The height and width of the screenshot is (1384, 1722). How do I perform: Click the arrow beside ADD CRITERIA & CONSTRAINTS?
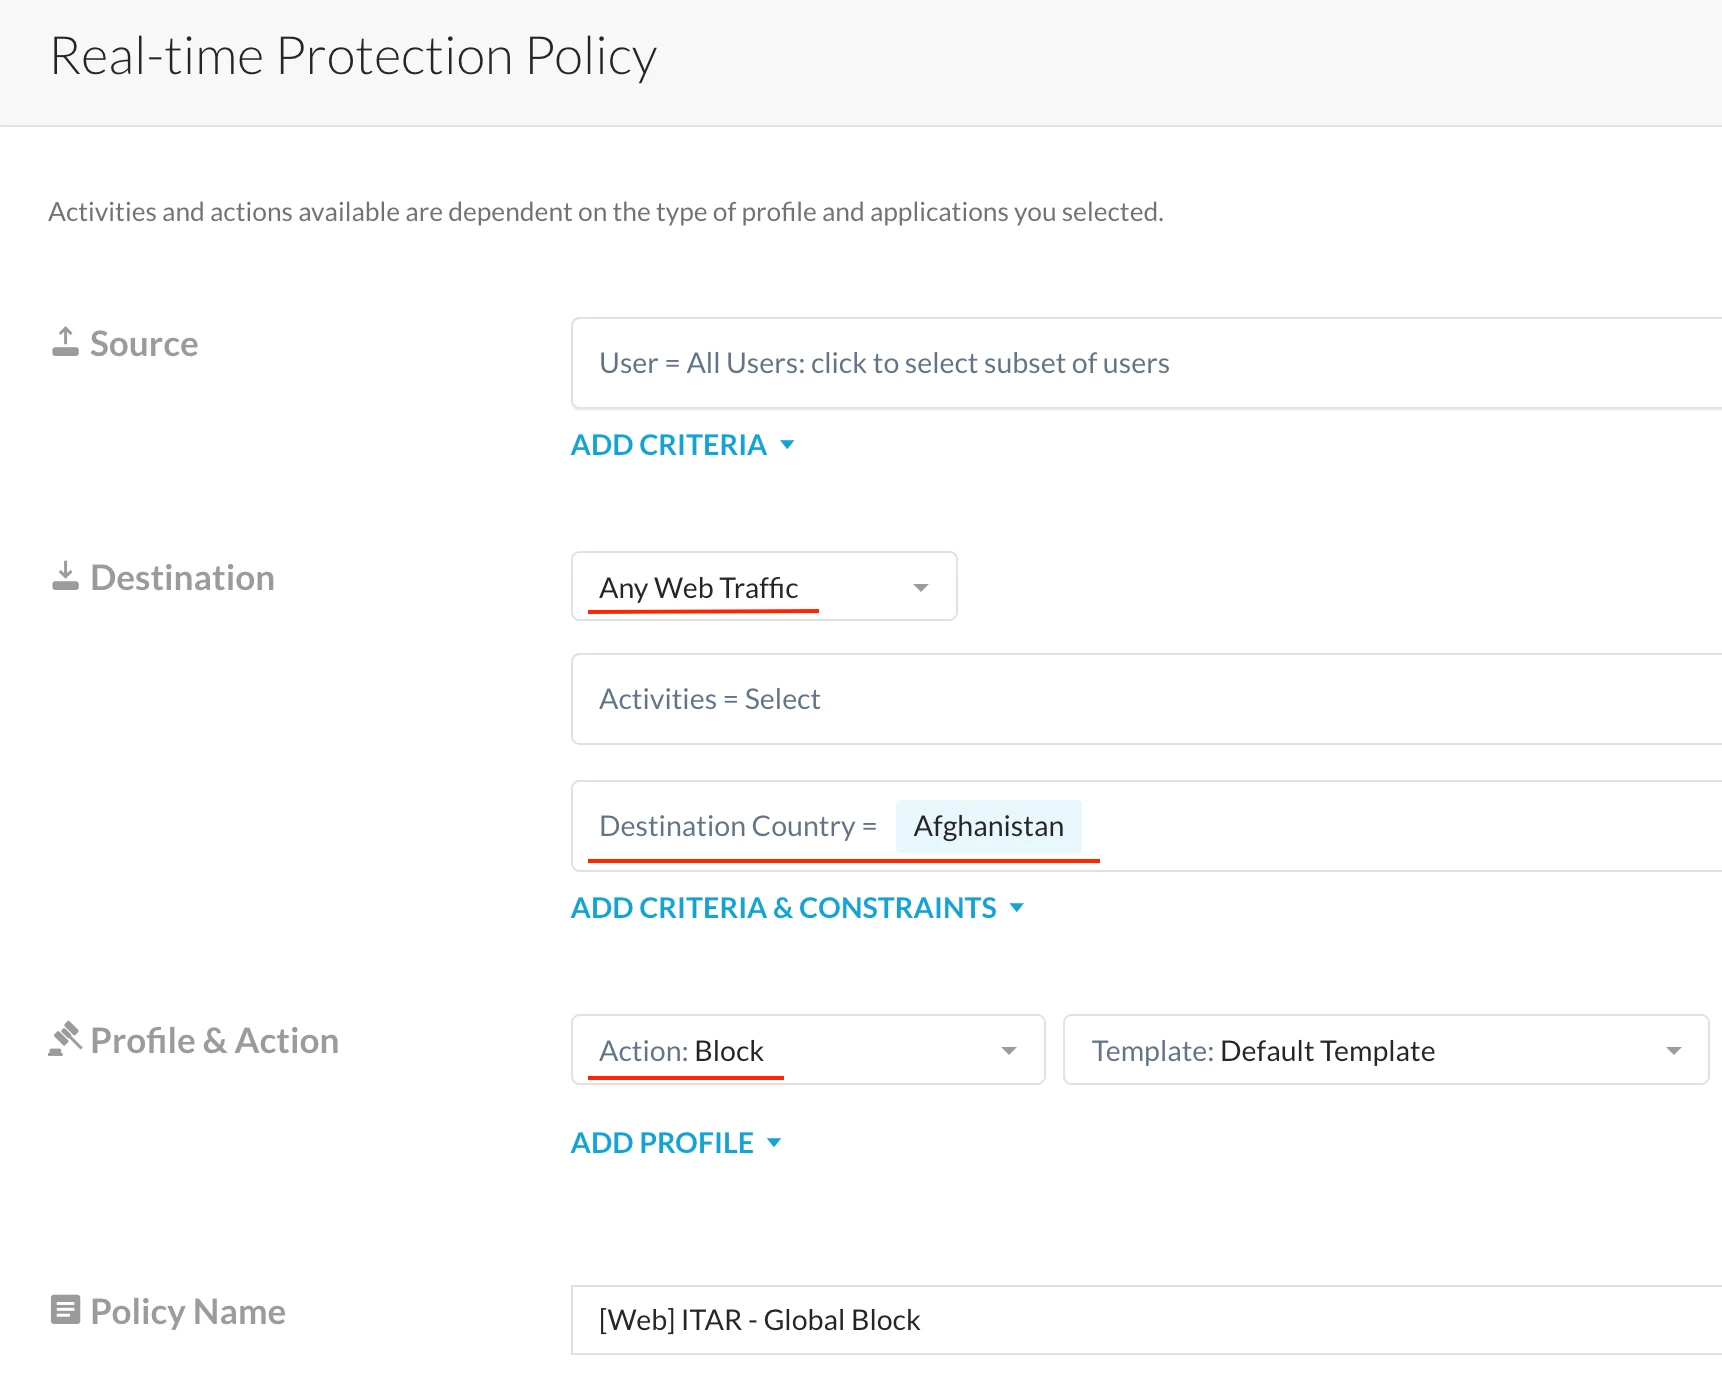click(x=1017, y=908)
